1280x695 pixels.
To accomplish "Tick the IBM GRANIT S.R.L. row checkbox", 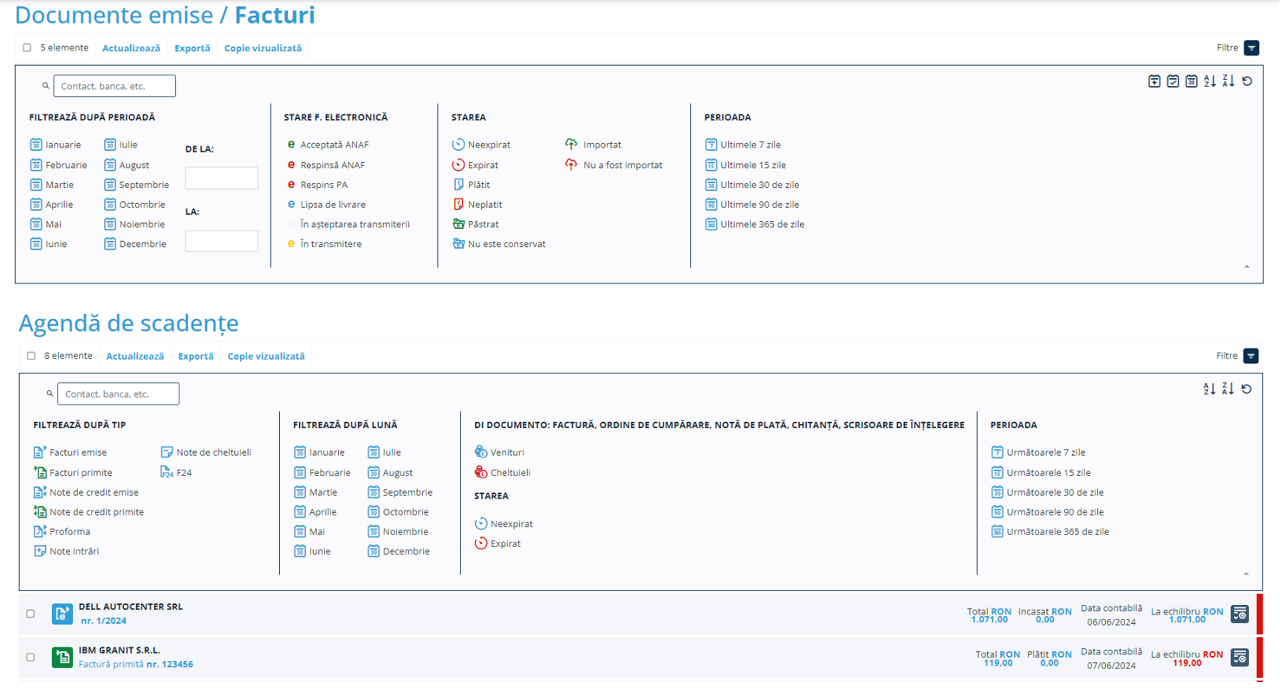I will [30, 657].
